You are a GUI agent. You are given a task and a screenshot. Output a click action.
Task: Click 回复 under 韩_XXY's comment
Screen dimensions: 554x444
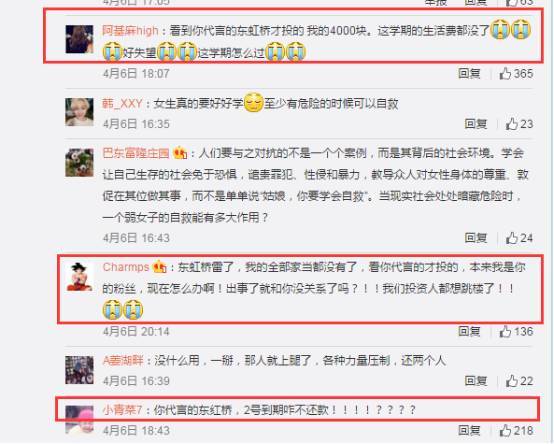(476, 124)
